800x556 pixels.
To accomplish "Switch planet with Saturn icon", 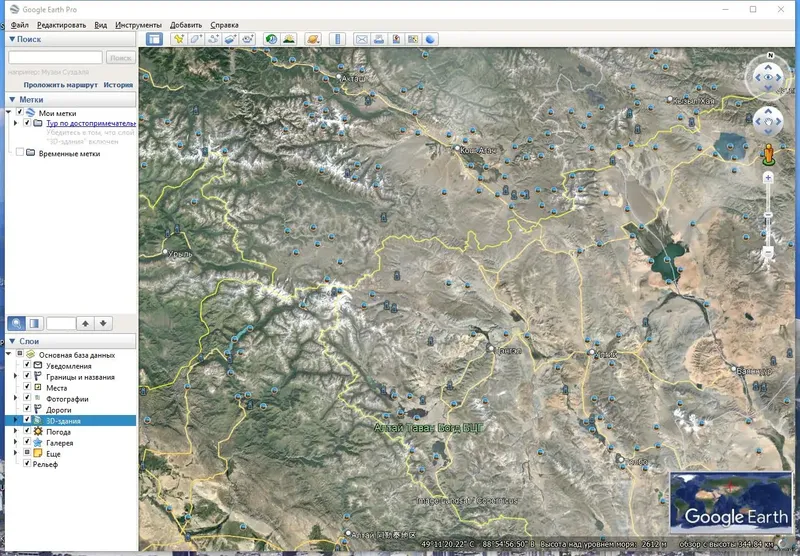I will (313, 39).
